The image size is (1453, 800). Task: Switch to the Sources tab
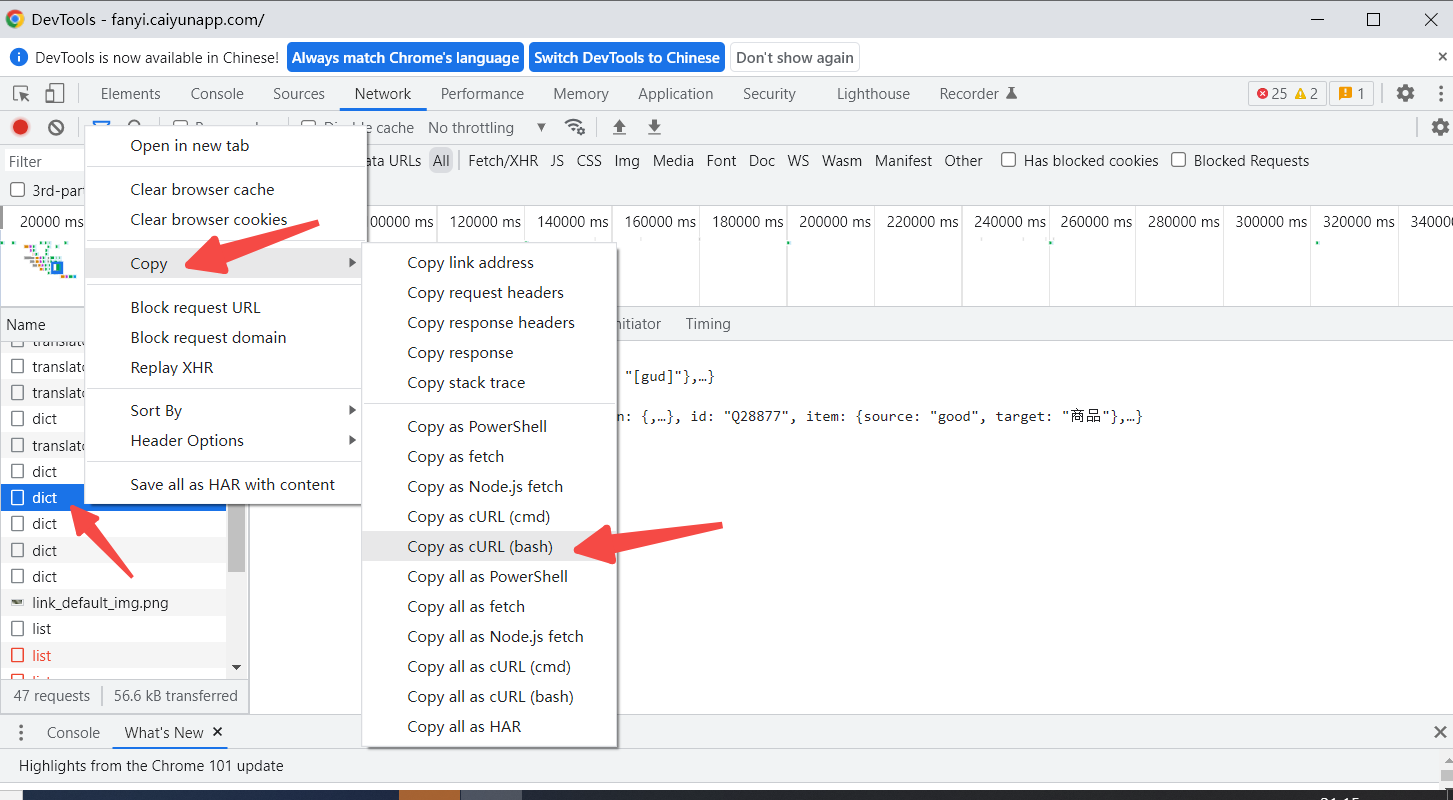pos(299,94)
